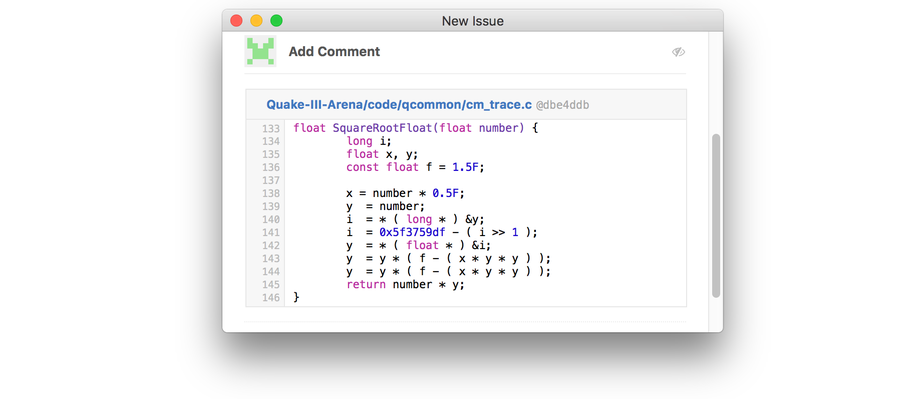Click the const keyword on line 136
The image size is (919, 399).
tap(363, 167)
